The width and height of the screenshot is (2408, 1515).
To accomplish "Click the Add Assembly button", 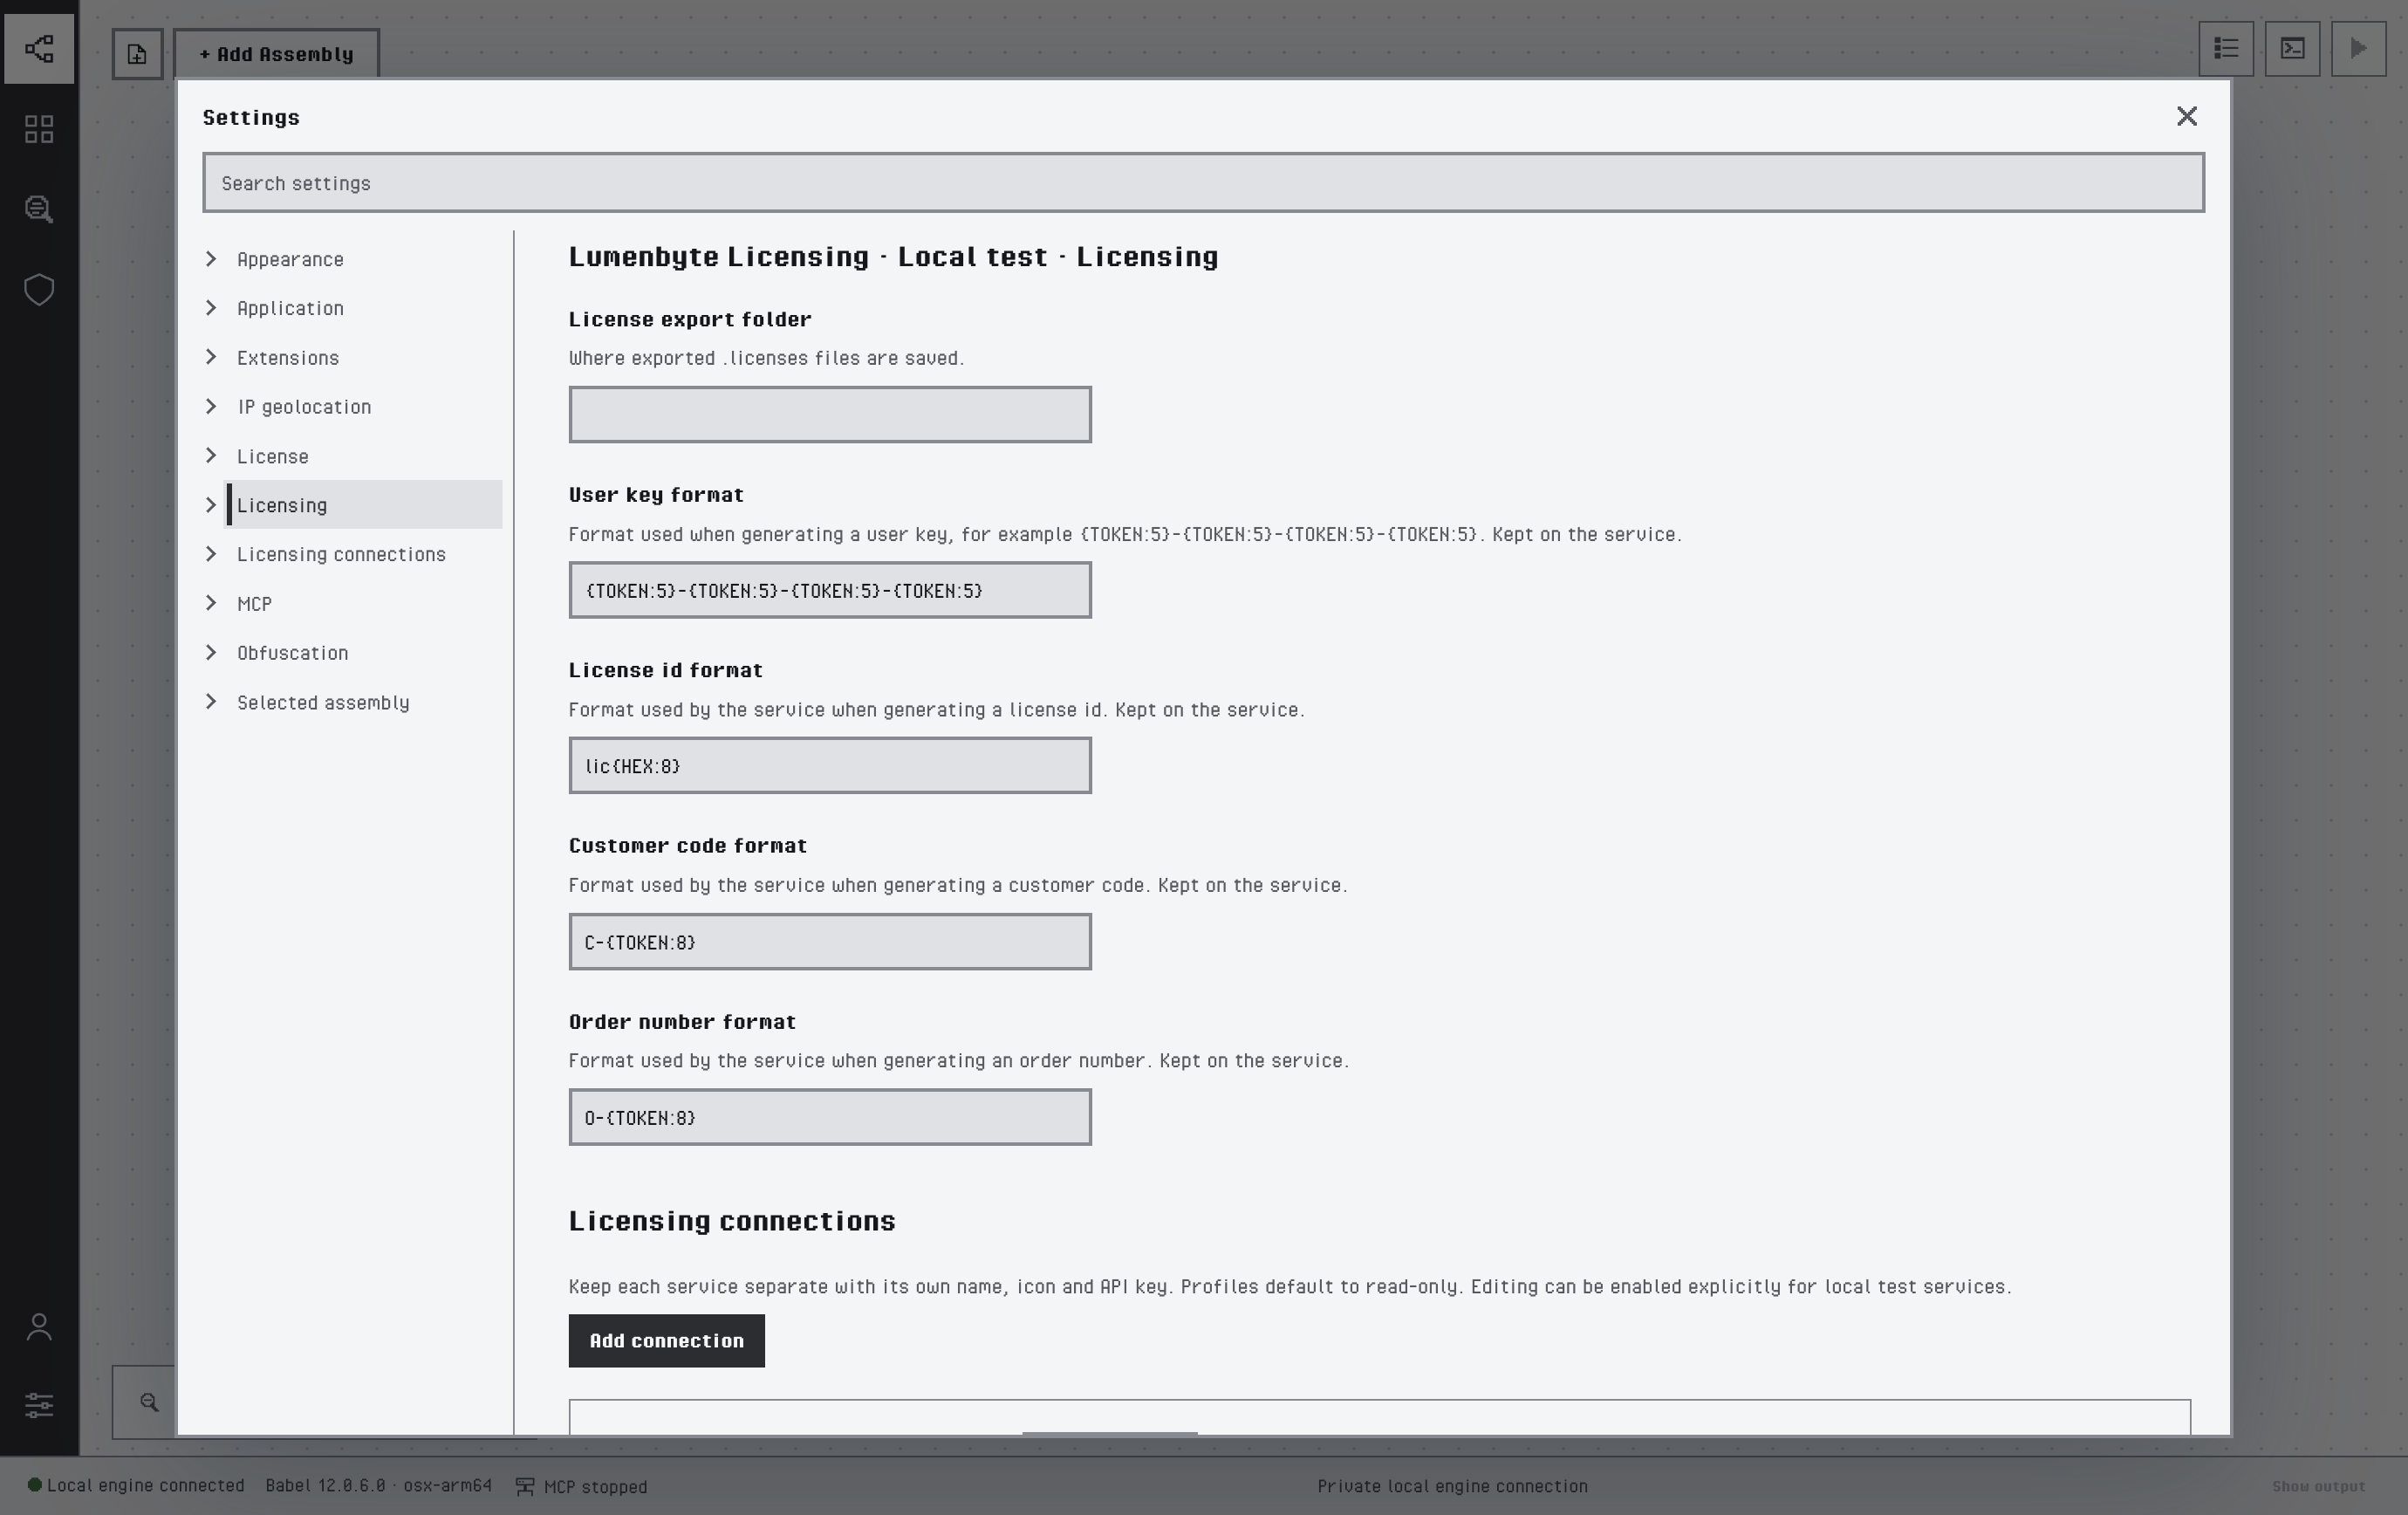I will click(x=276, y=54).
